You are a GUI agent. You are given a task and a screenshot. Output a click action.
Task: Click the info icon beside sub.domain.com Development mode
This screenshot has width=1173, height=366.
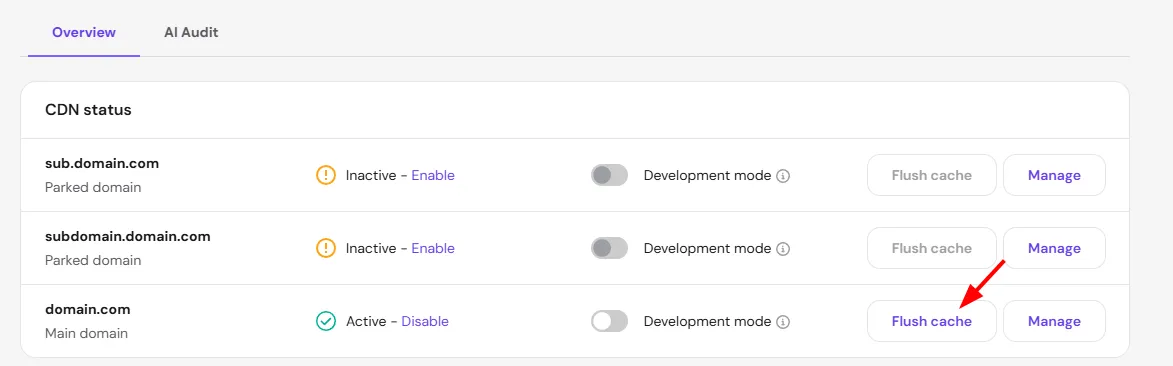click(783, 176)
